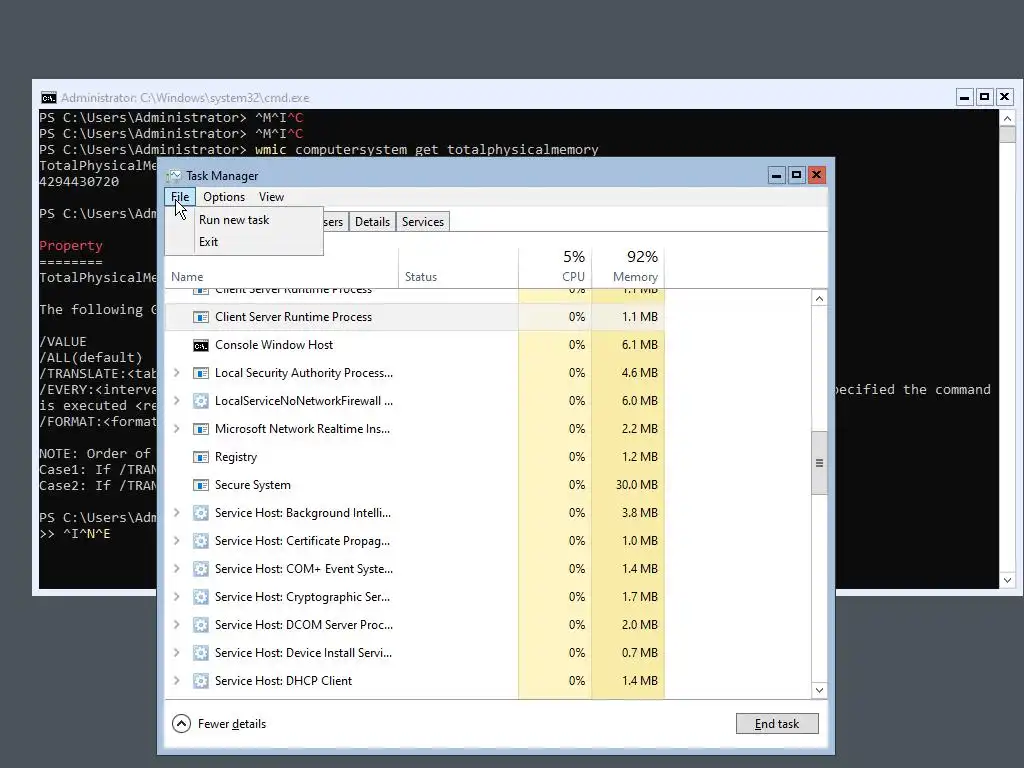The height and width of the screenshot is (768, 1024).
Task: Select the Secure System process name
Action: [x=253, y=485]
